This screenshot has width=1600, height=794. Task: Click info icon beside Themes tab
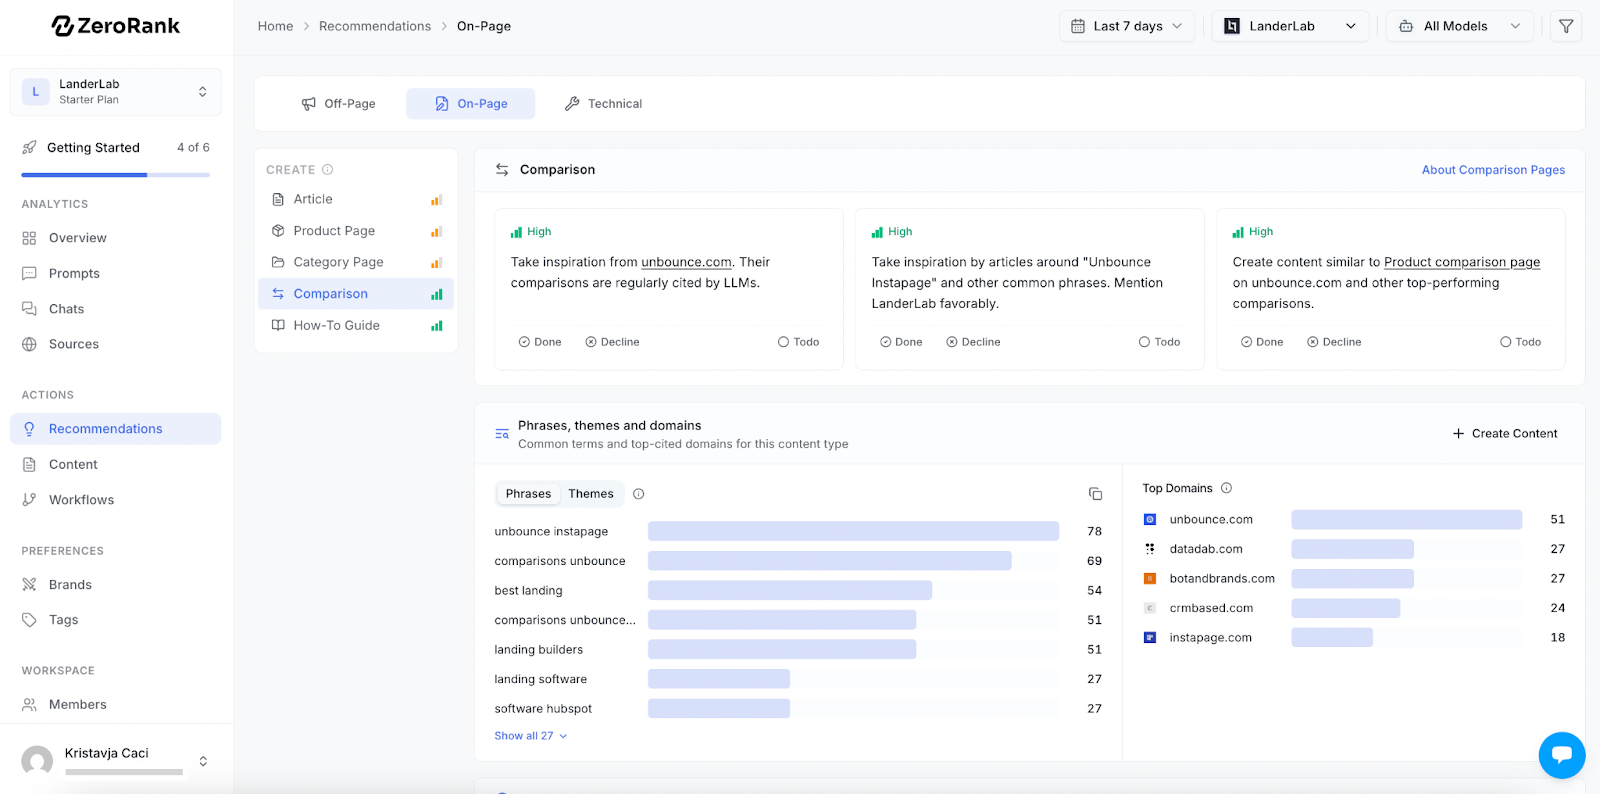[639, 494]
